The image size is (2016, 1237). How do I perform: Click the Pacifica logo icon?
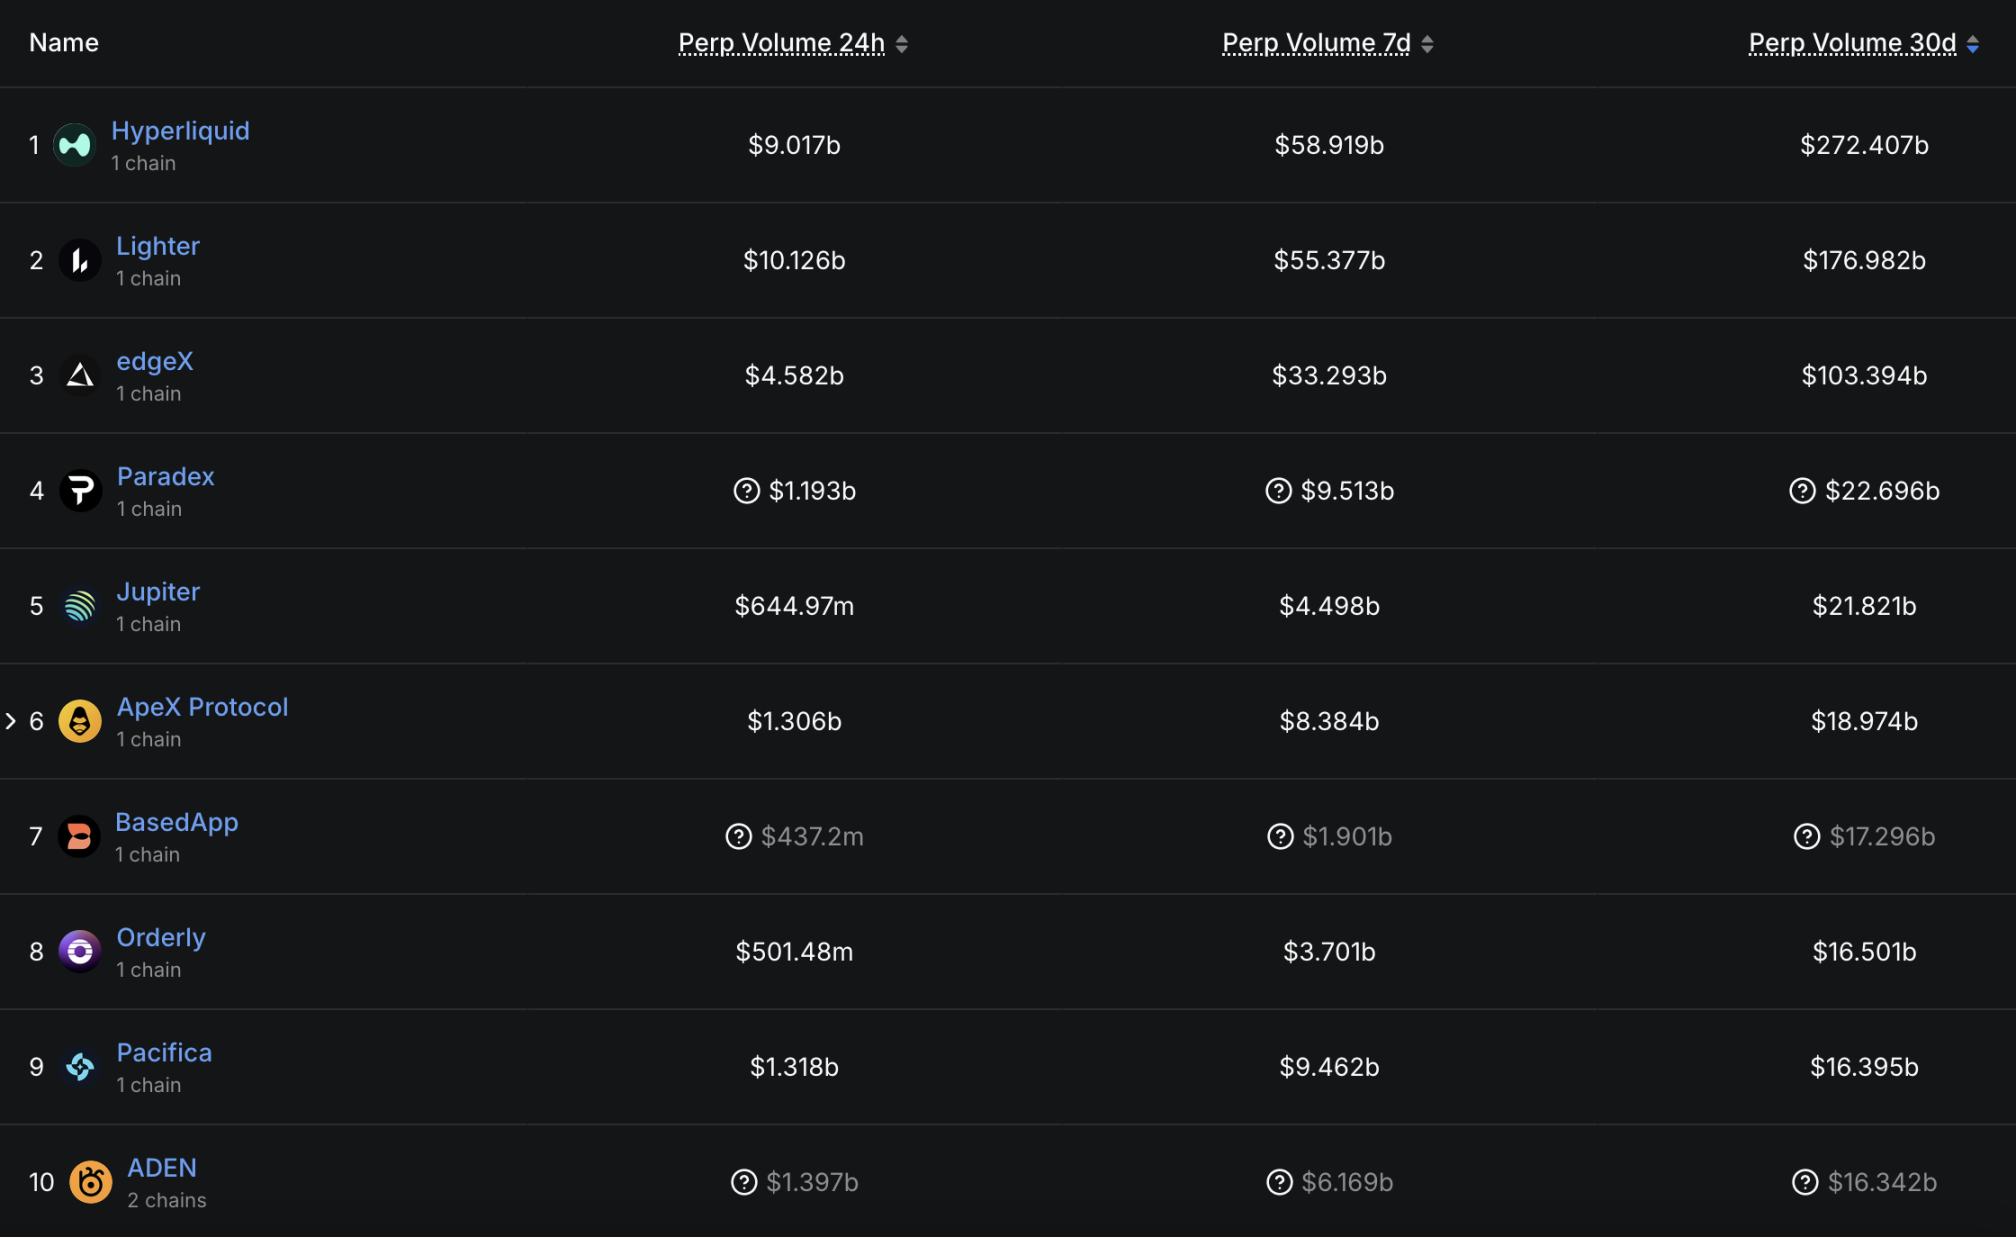click(x=80, y=1067)
